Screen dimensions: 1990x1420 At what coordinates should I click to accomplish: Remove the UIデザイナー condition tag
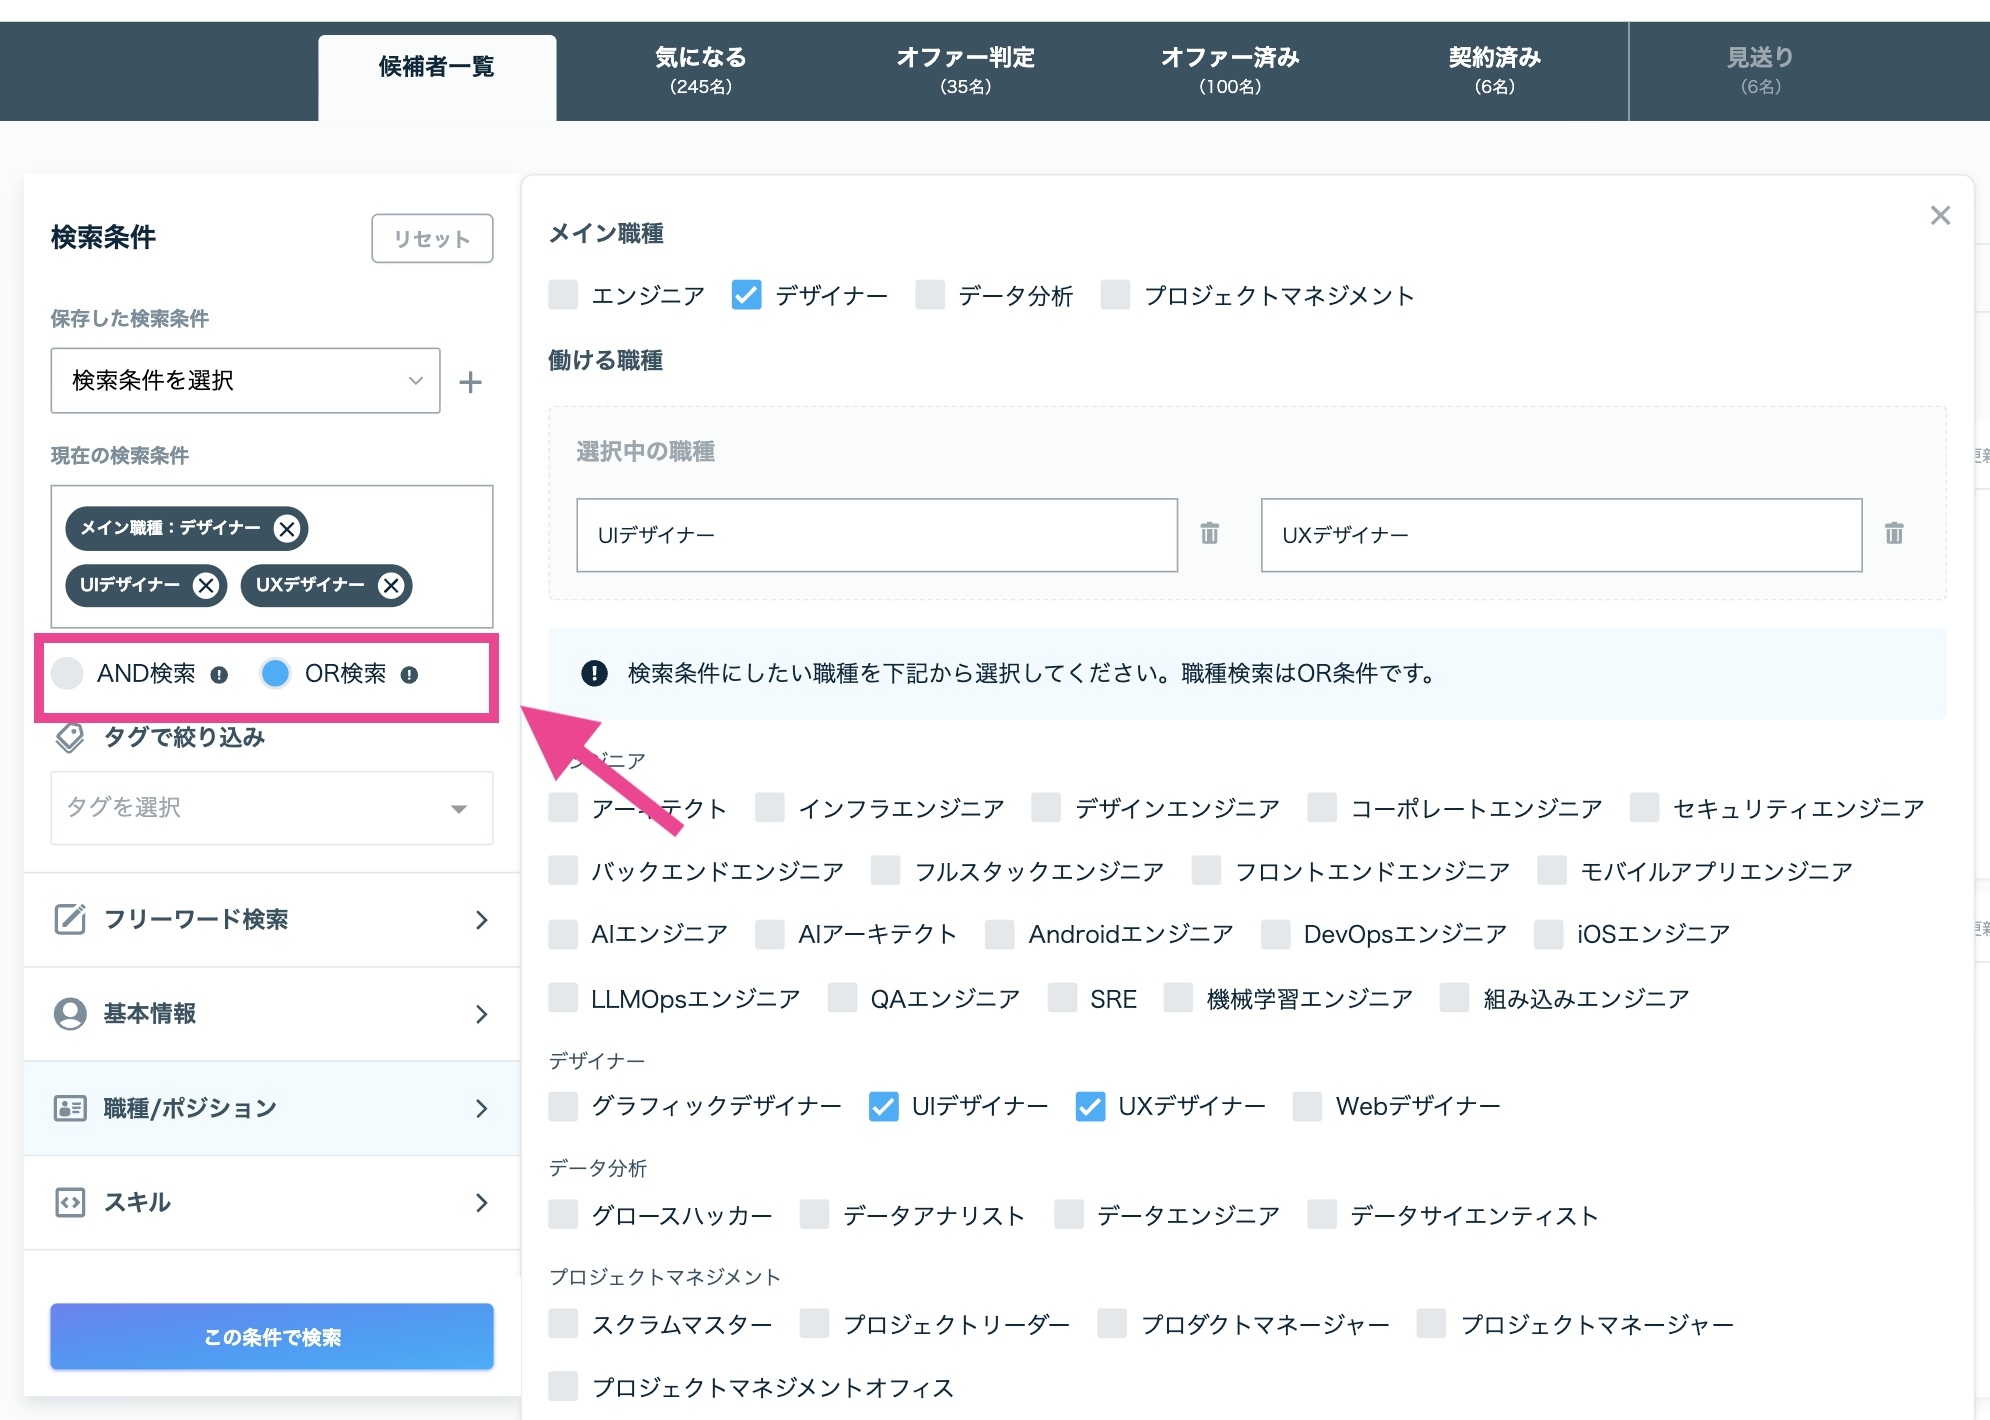click(206, 585)
